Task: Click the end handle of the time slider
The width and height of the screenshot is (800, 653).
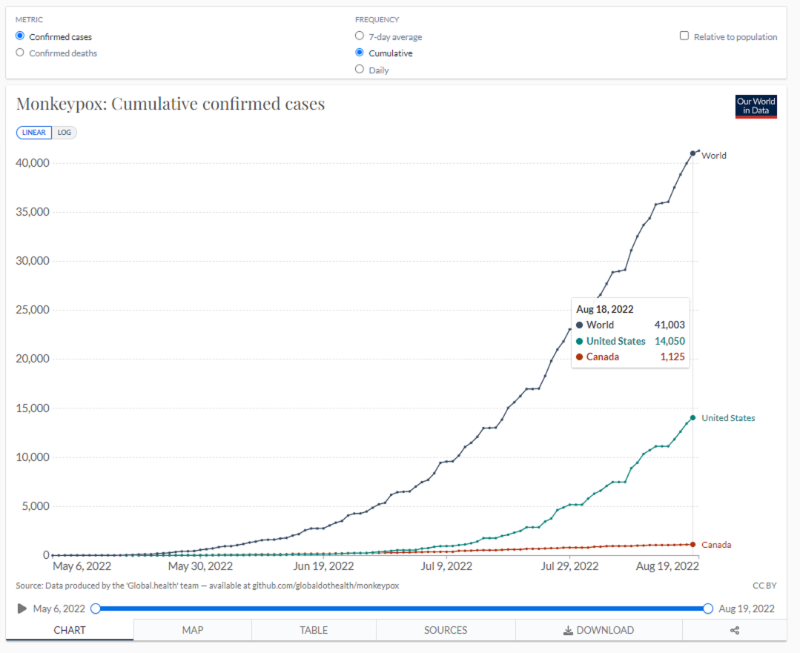Action: point(708,609)
